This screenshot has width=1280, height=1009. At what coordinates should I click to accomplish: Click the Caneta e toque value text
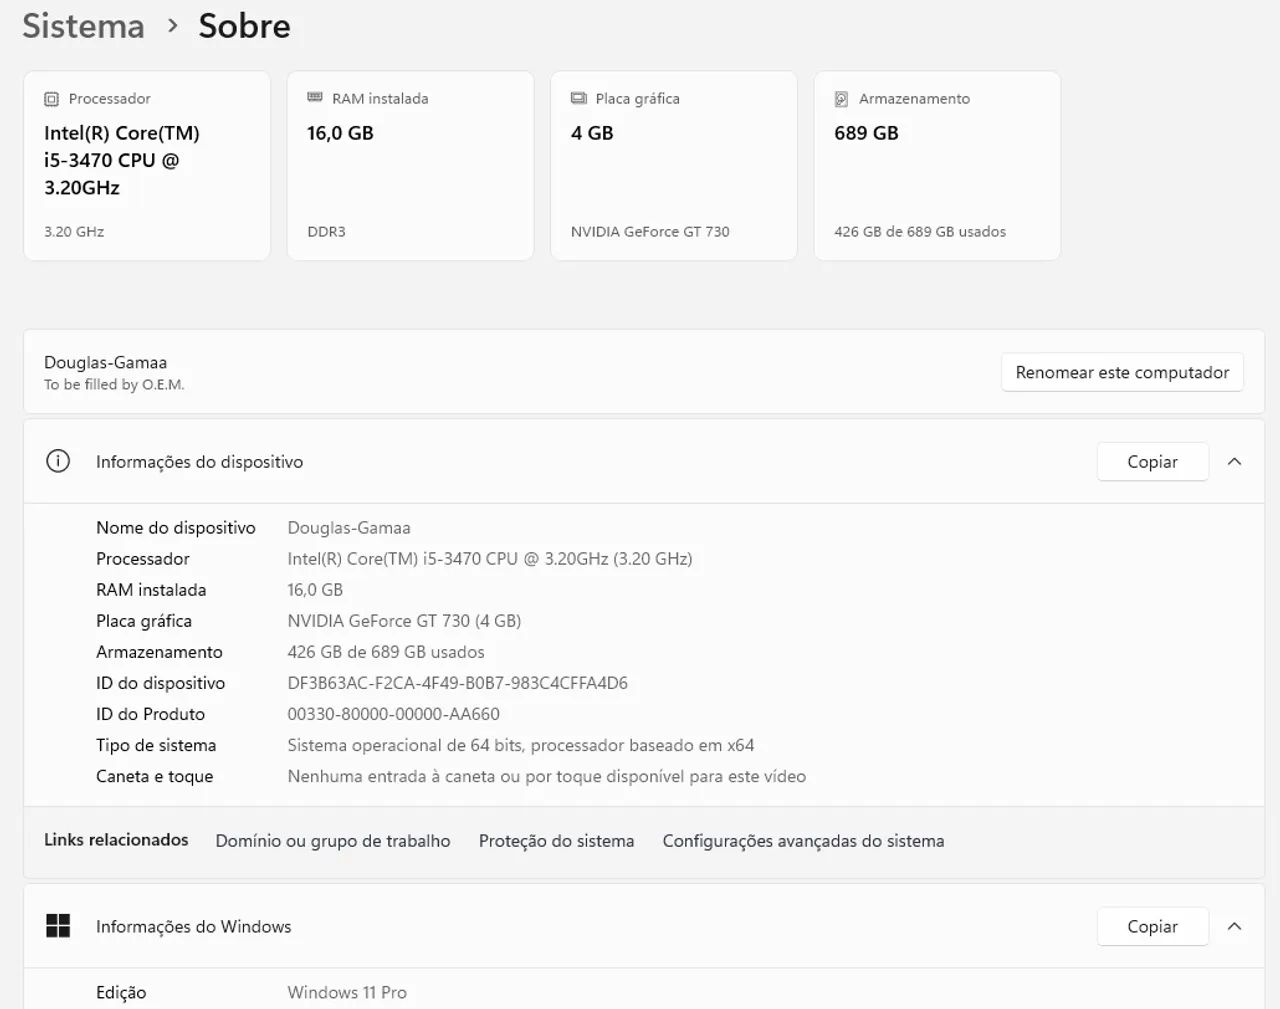[x=546, y=776]
